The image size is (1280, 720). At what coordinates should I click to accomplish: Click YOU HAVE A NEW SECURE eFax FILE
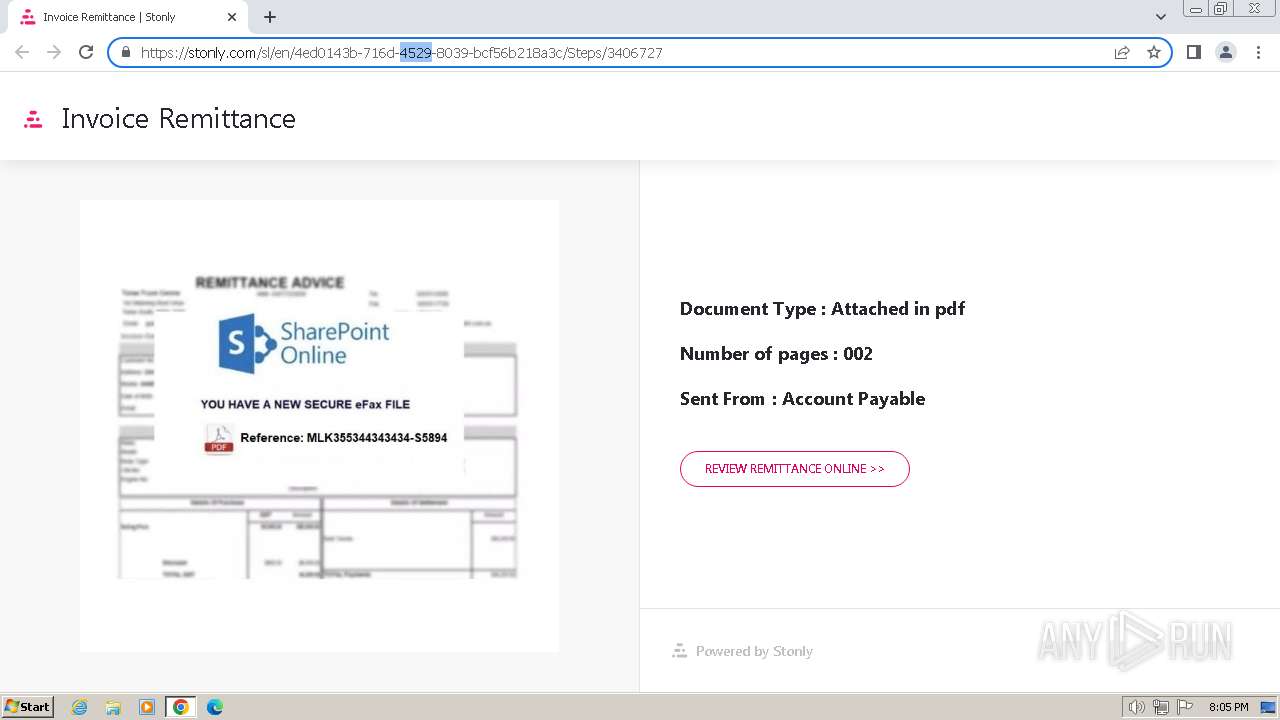[305, 405]
